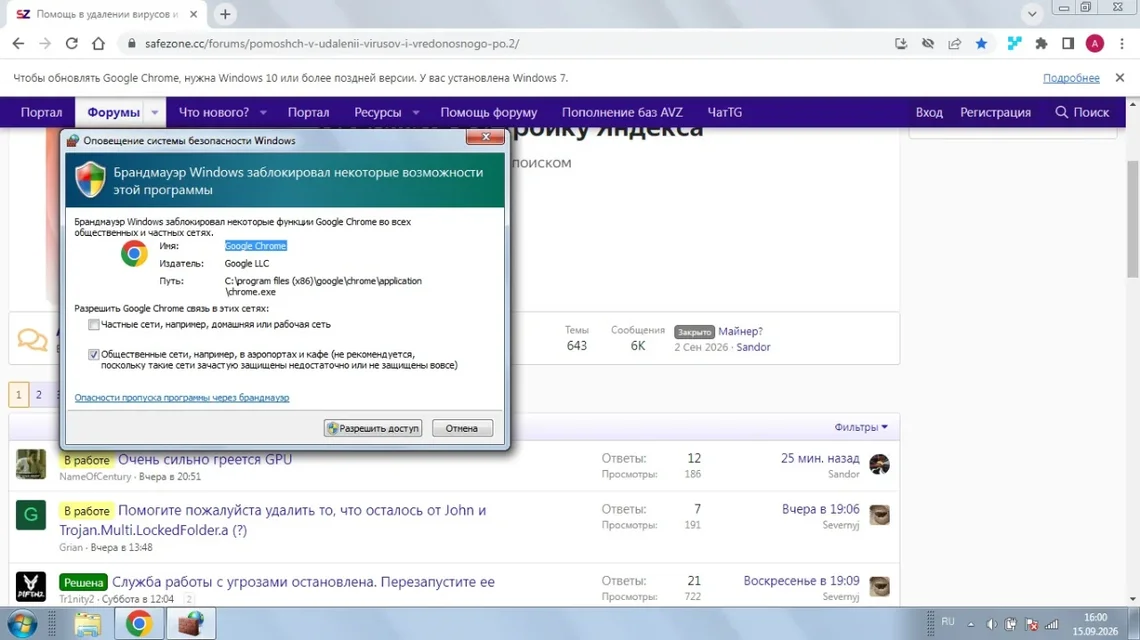Click the firewall taskbar icon
The width and height of the screenshot is (1140, 640).
pyautogui.click(x=190, y=624)
